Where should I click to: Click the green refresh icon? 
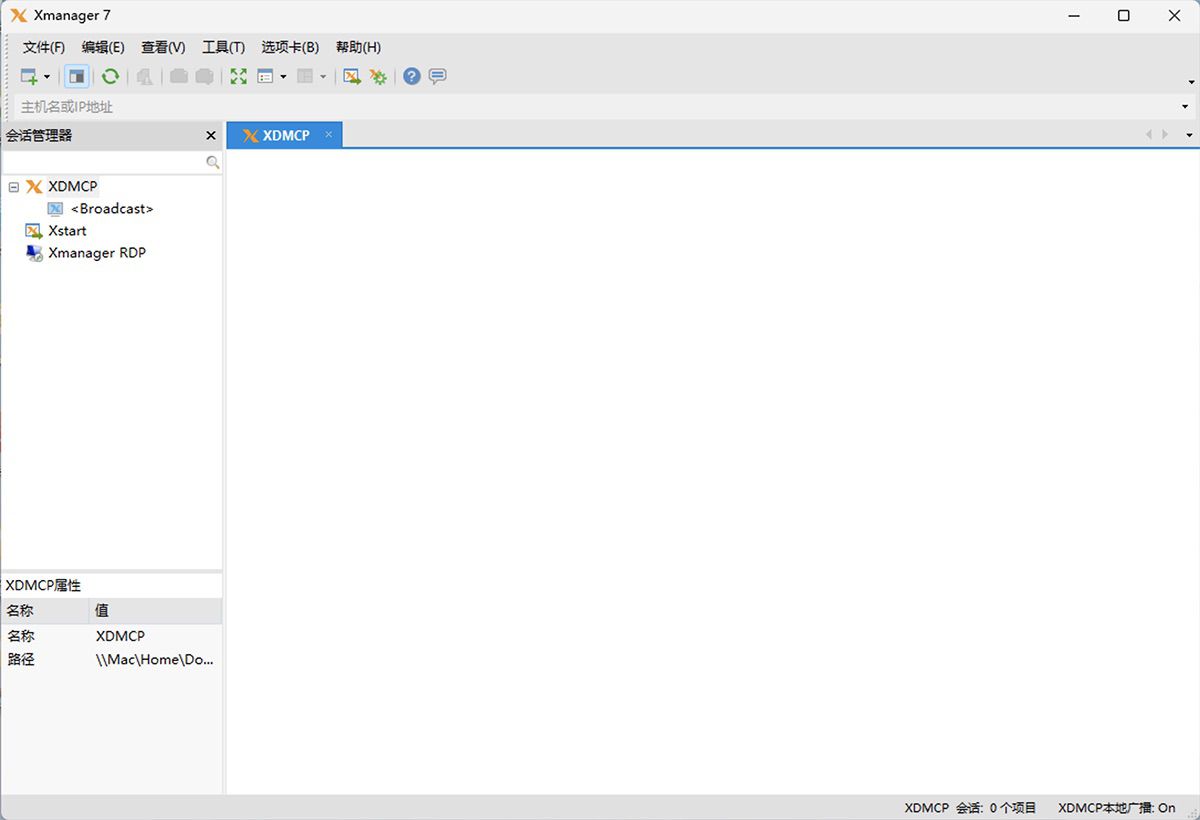coord(110,76)
